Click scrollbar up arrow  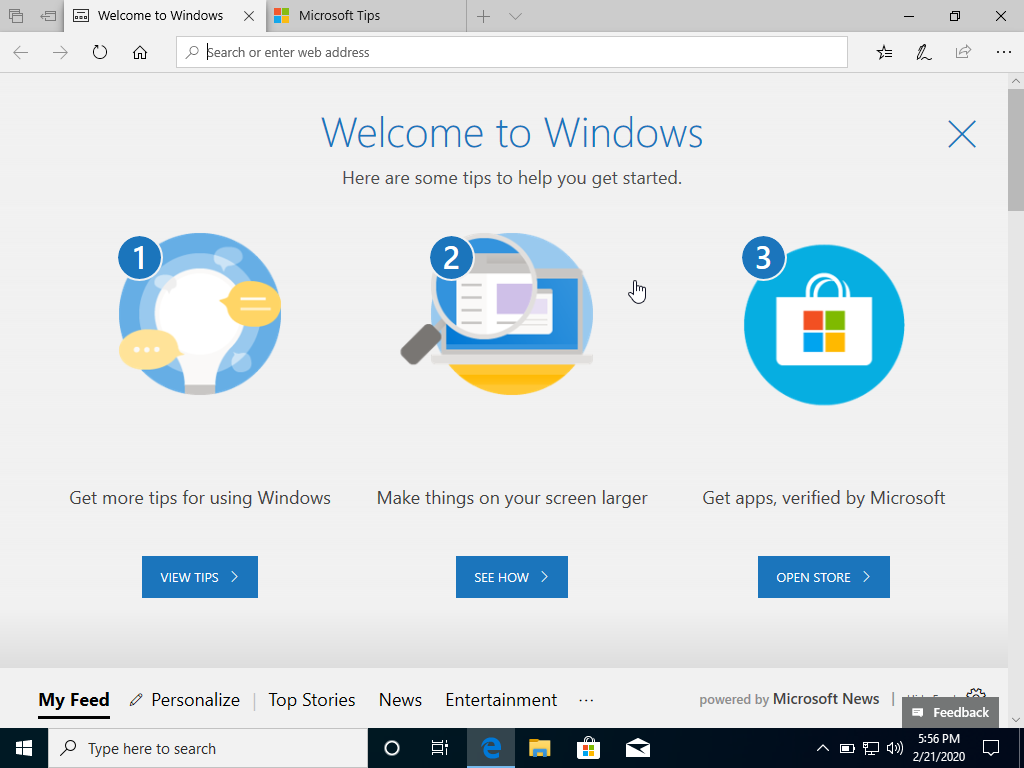coord(1016,81)
